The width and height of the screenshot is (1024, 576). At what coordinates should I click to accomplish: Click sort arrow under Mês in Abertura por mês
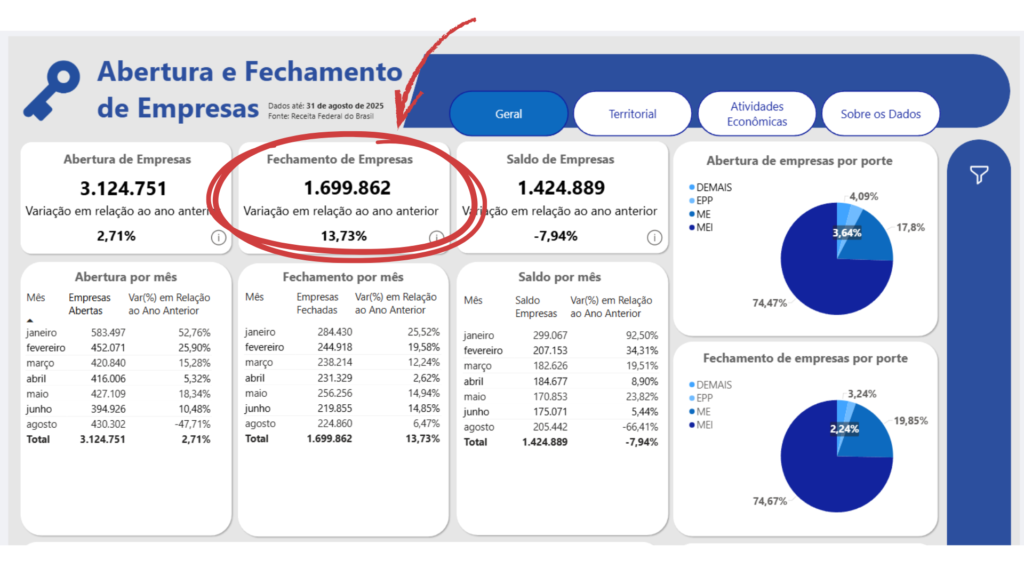29,319
